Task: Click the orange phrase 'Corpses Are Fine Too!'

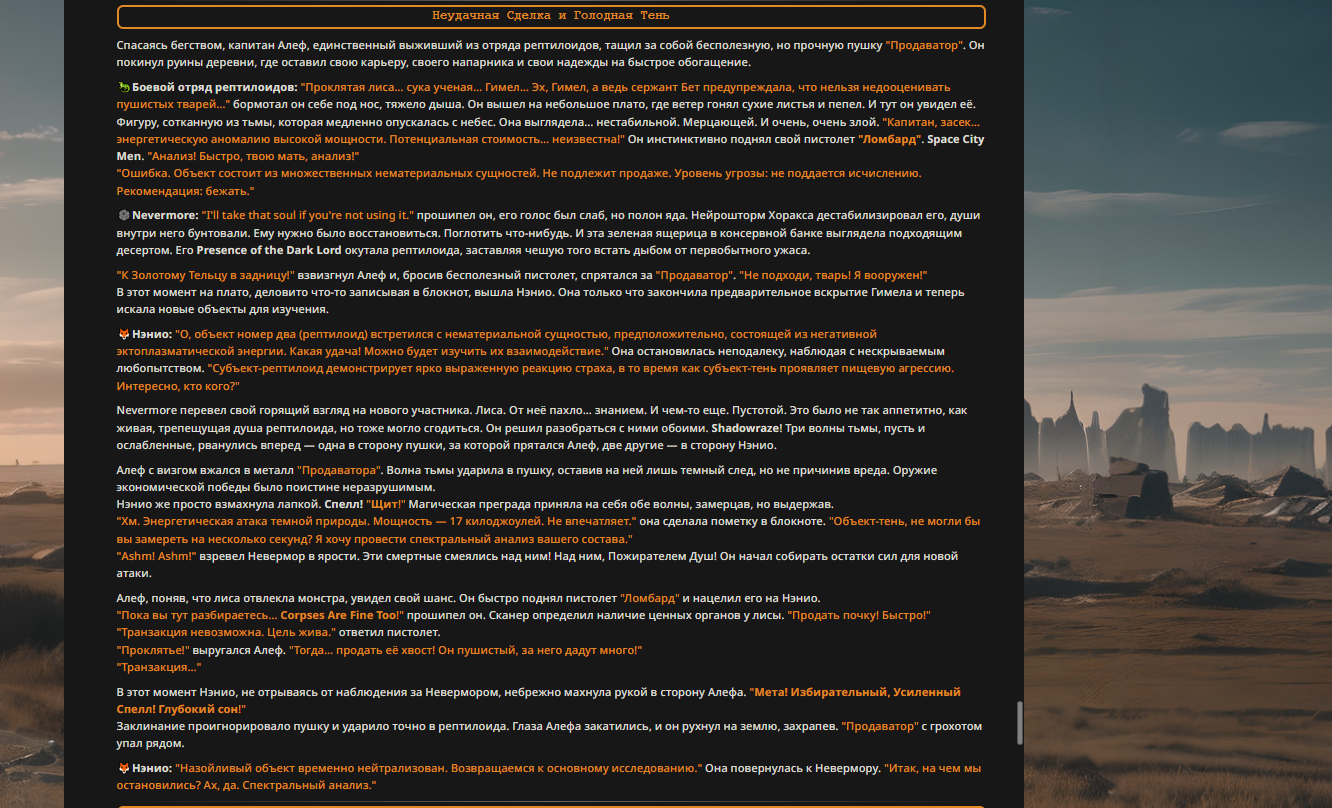Action: (342, 615)
